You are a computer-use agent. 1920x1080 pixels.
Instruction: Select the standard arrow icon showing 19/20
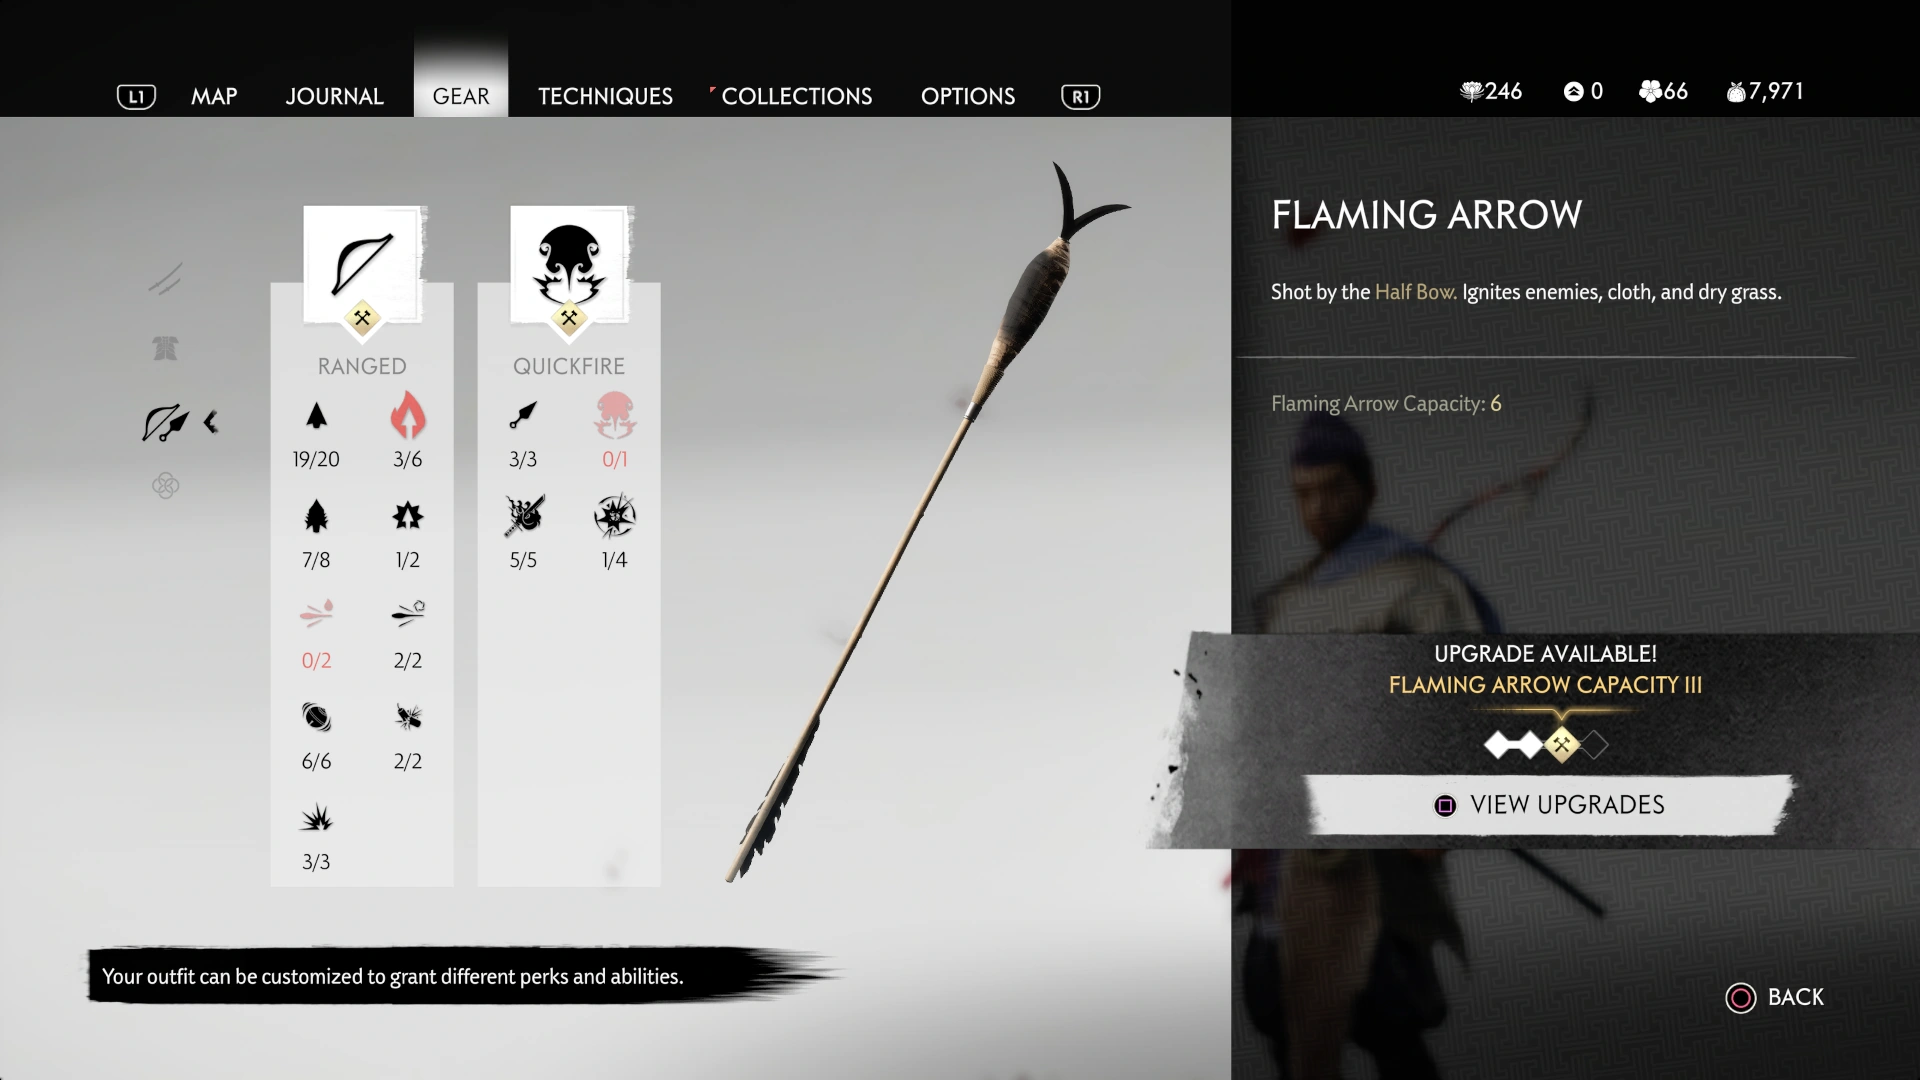point(316,416)
